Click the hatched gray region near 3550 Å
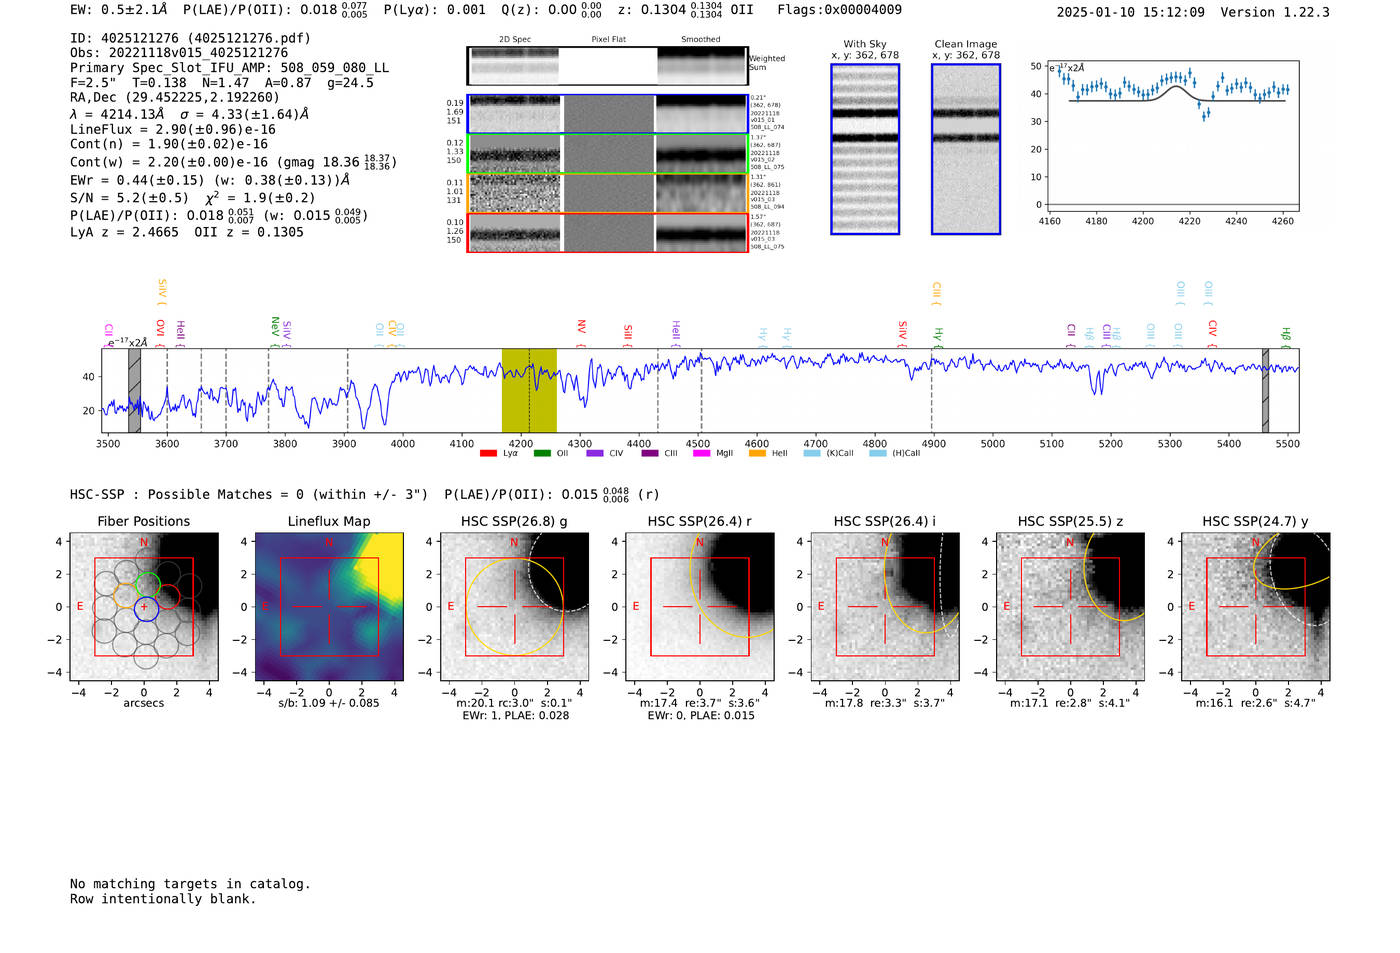1400x953 pixels. [x=134, y=390]
